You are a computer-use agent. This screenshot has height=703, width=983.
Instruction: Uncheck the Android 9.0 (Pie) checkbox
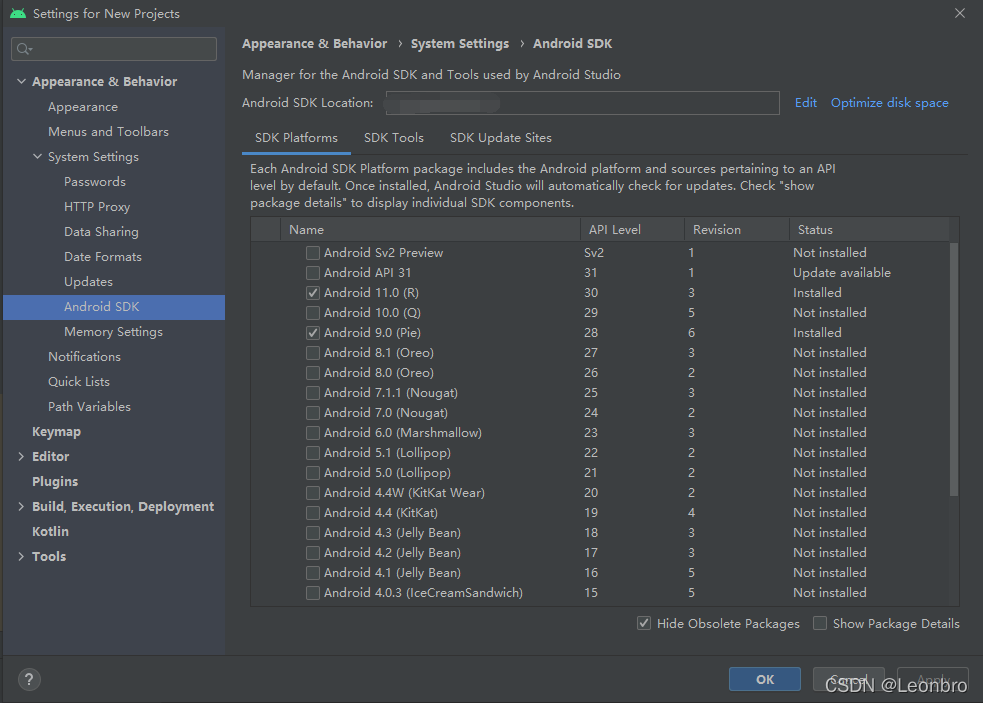313,333
